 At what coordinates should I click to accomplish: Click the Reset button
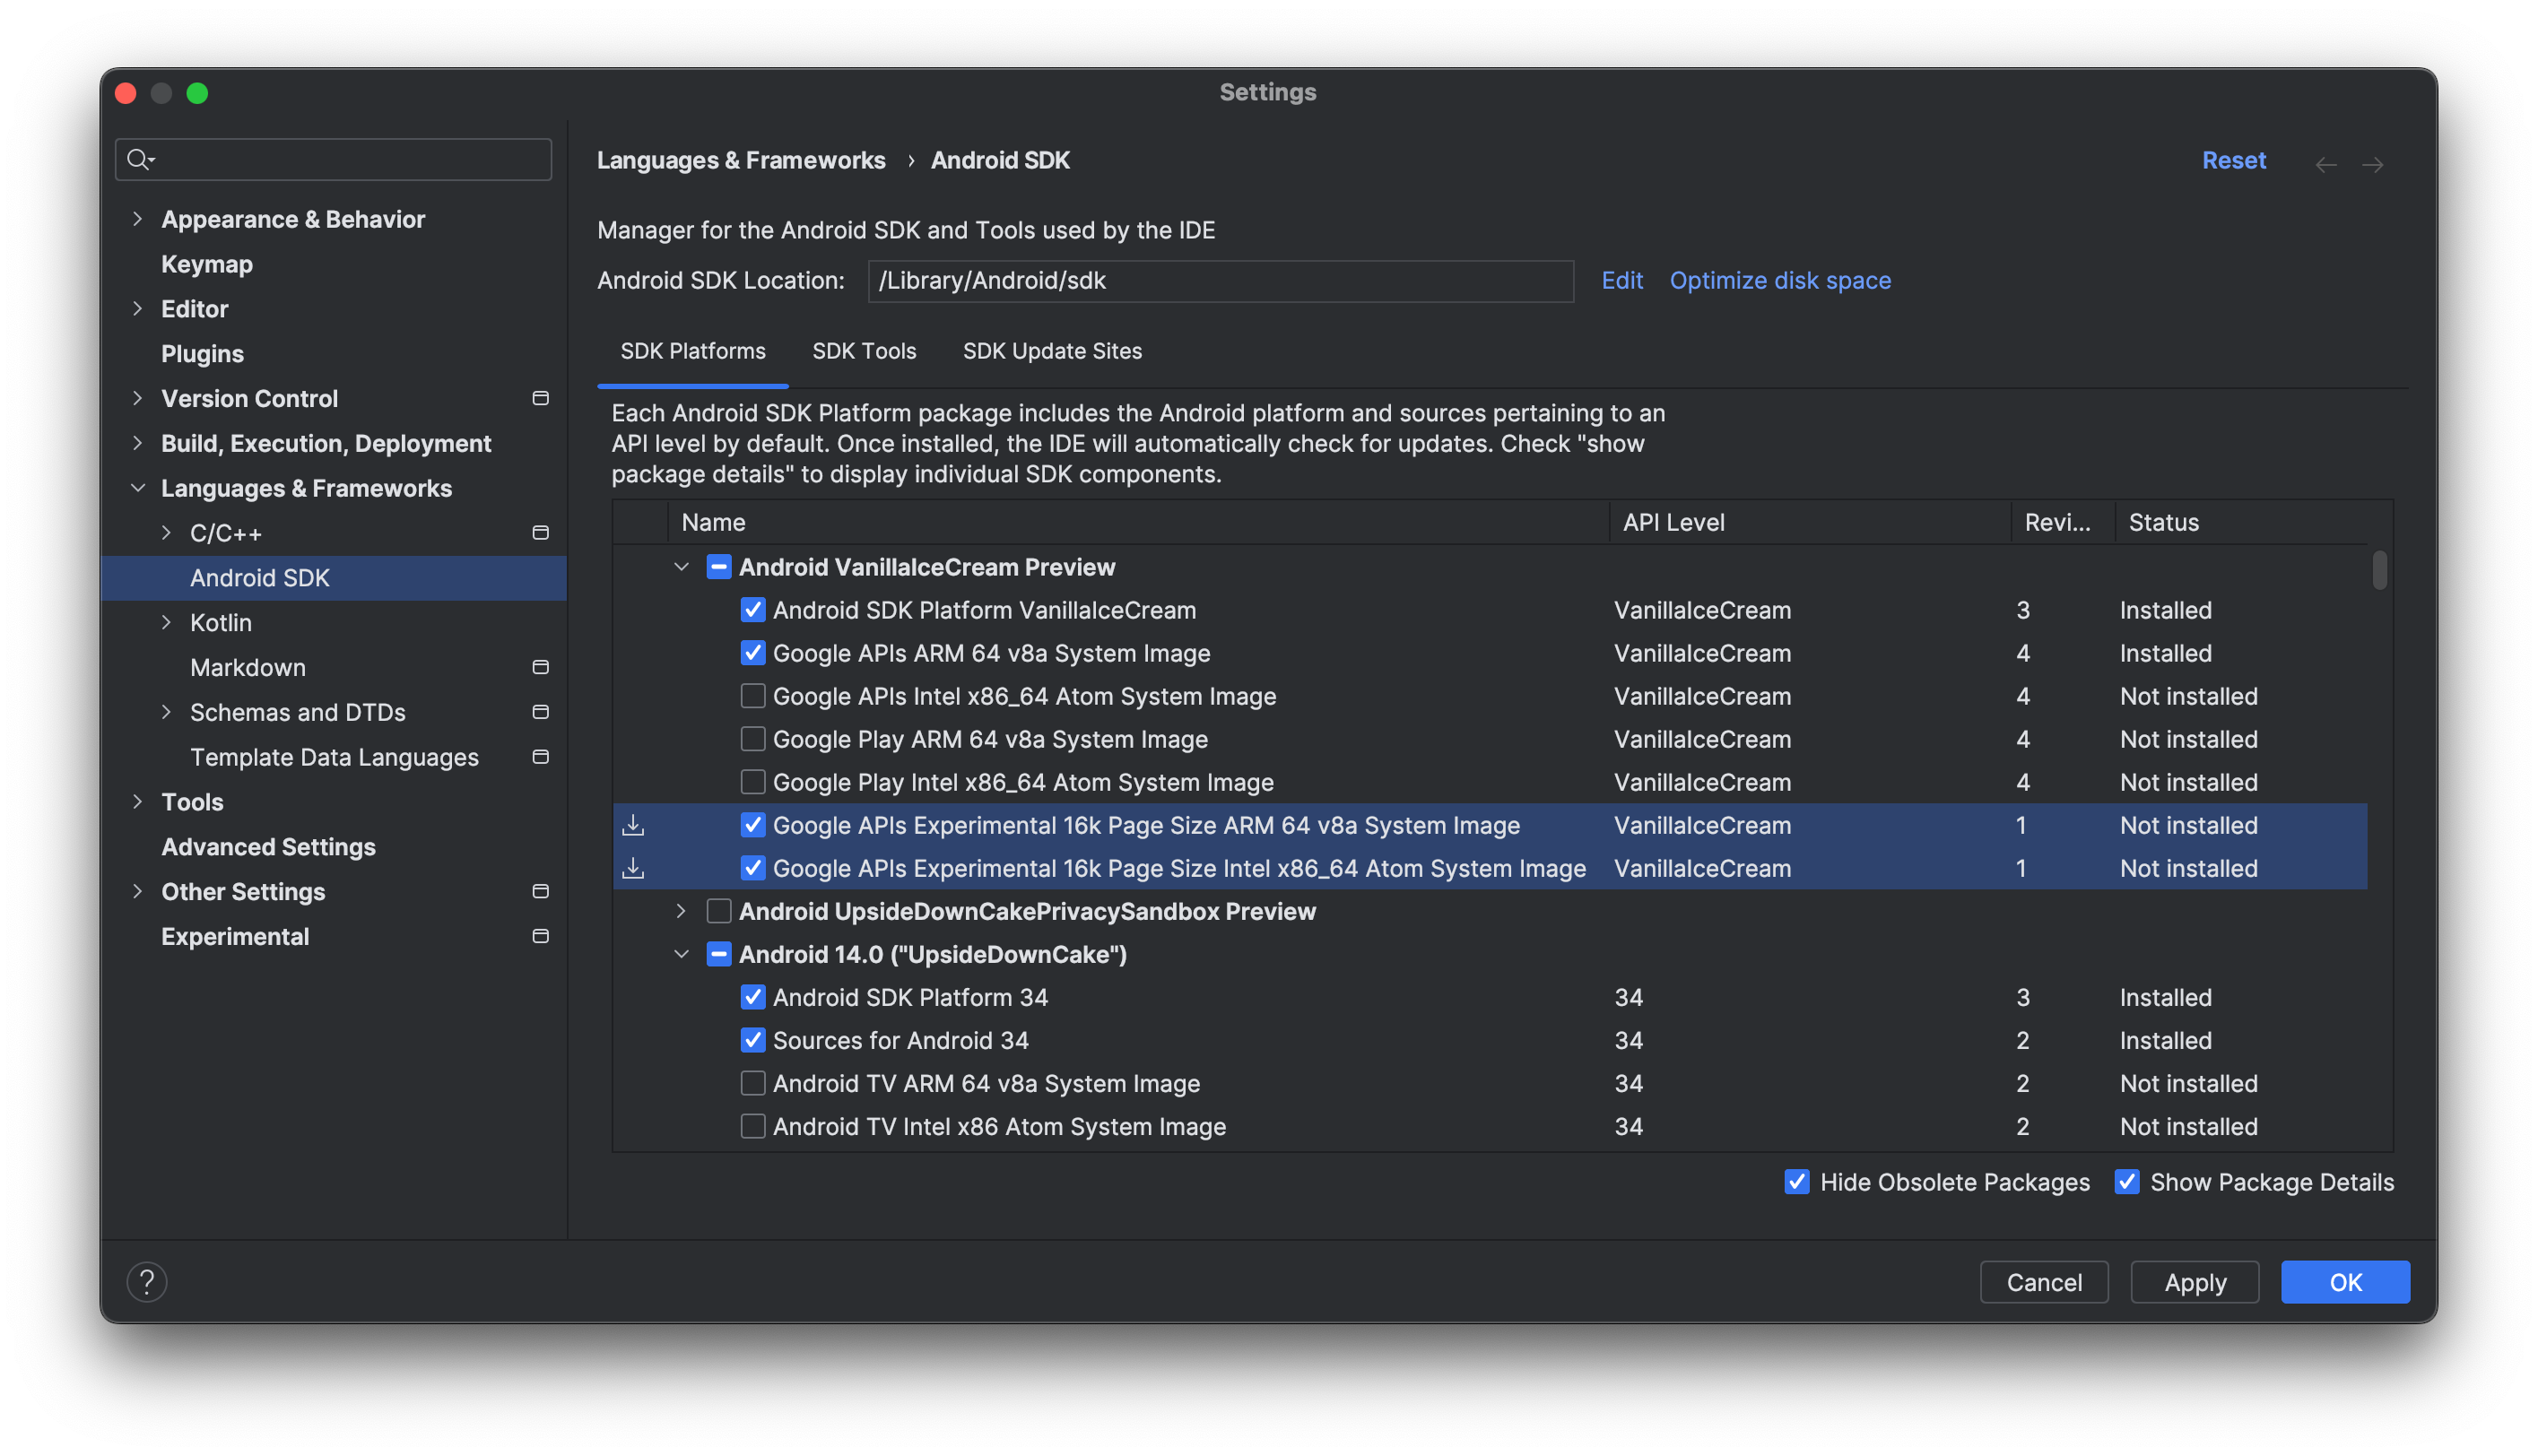tap(2235, 159)
